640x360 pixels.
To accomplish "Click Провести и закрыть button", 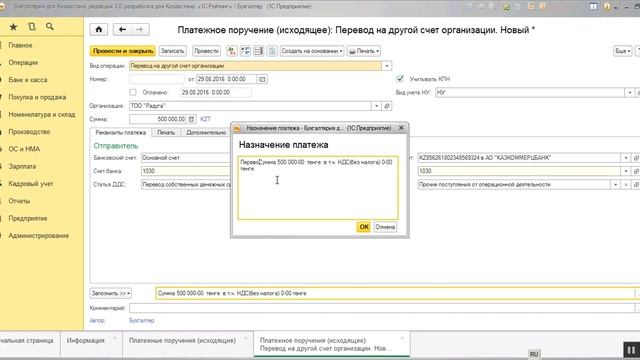I will (x=122, y=51).
